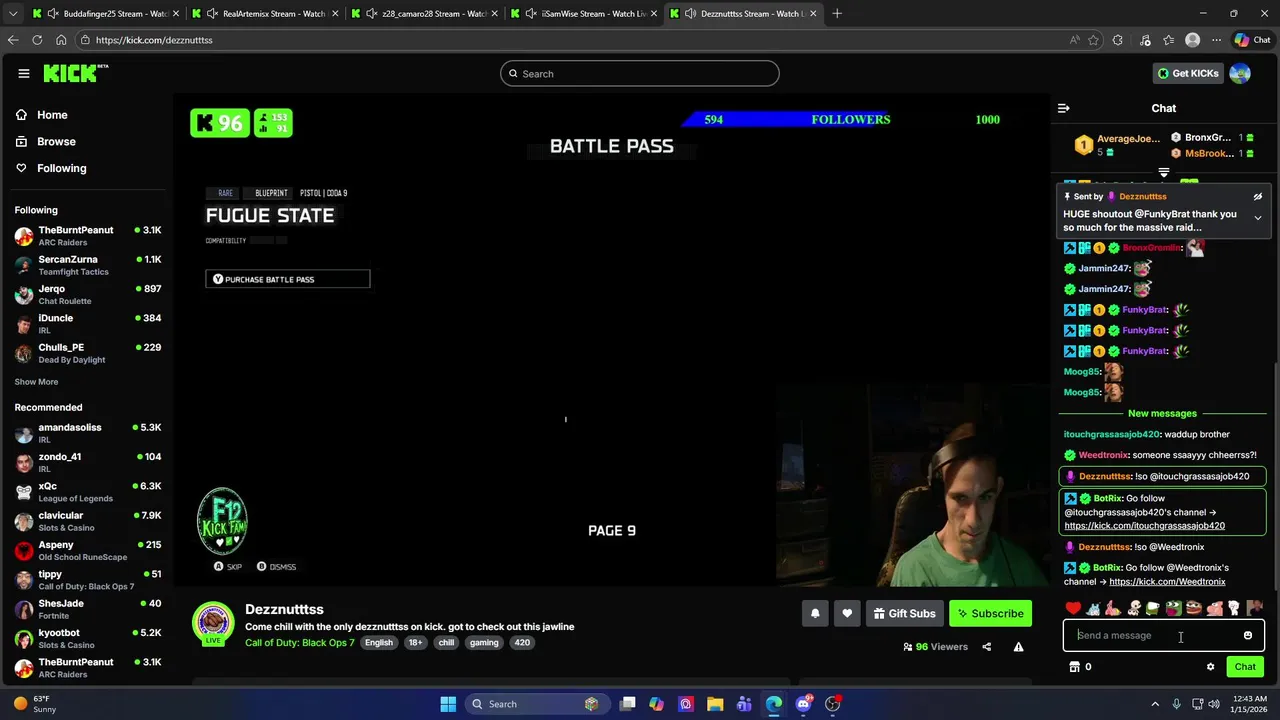Send message with Chat button
The width and height of the screenshot is (1280, 720).
coord(1245,667)
